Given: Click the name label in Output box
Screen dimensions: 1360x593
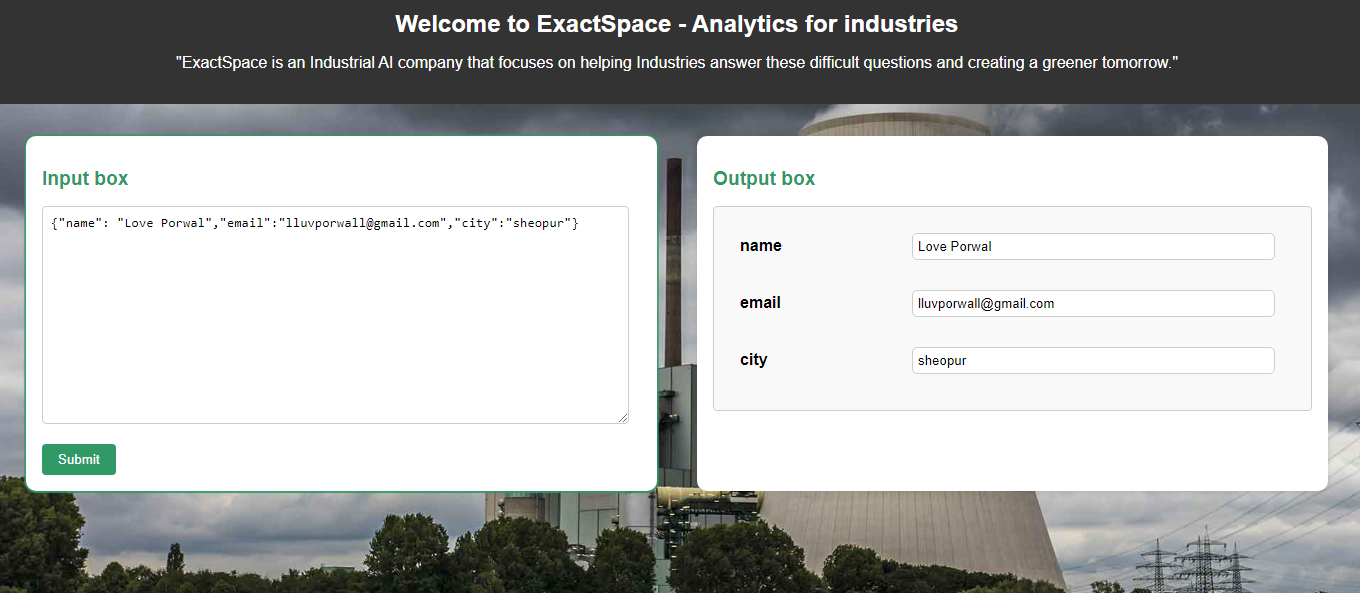Looking at the screenshot, I should point(760,246).
